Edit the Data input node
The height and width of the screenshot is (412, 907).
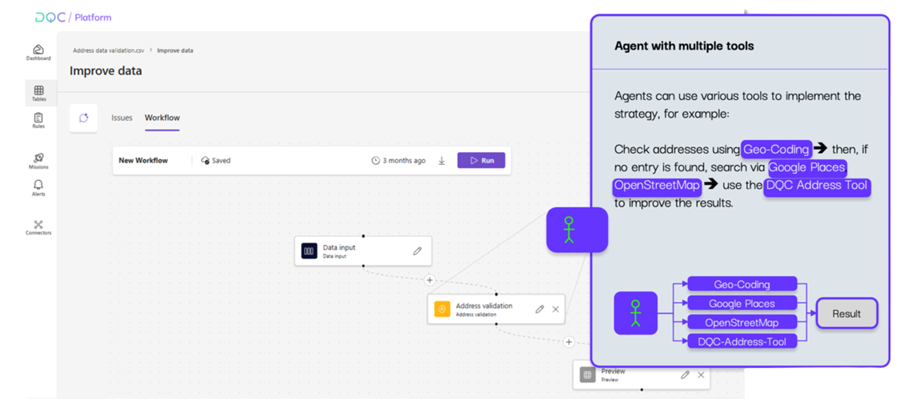(417, 251)
